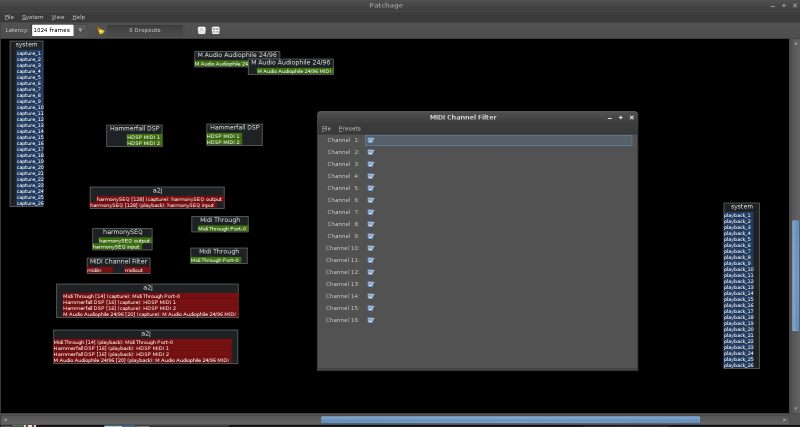Uncheck the Channel 9 checkbox
This screenshot has width=800, height=427.
[x=371, y=236]
